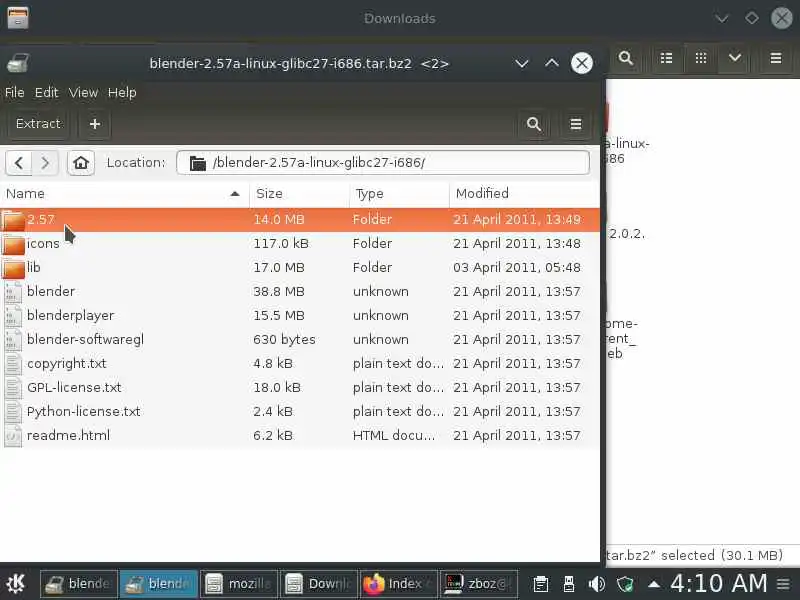Click the 4:10 AM clock
Viewport: 800px width, 600px height.
pyautogui.click(x=718, y=583)
